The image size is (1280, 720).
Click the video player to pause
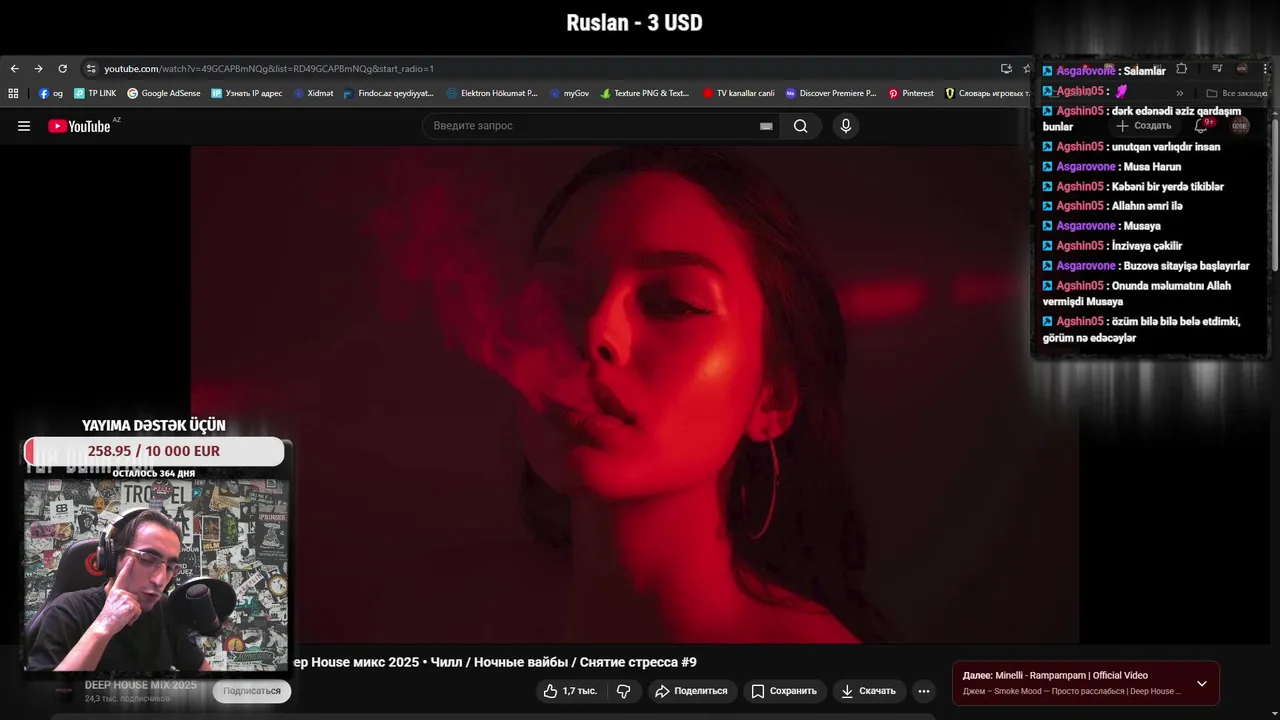click(635, 395)
